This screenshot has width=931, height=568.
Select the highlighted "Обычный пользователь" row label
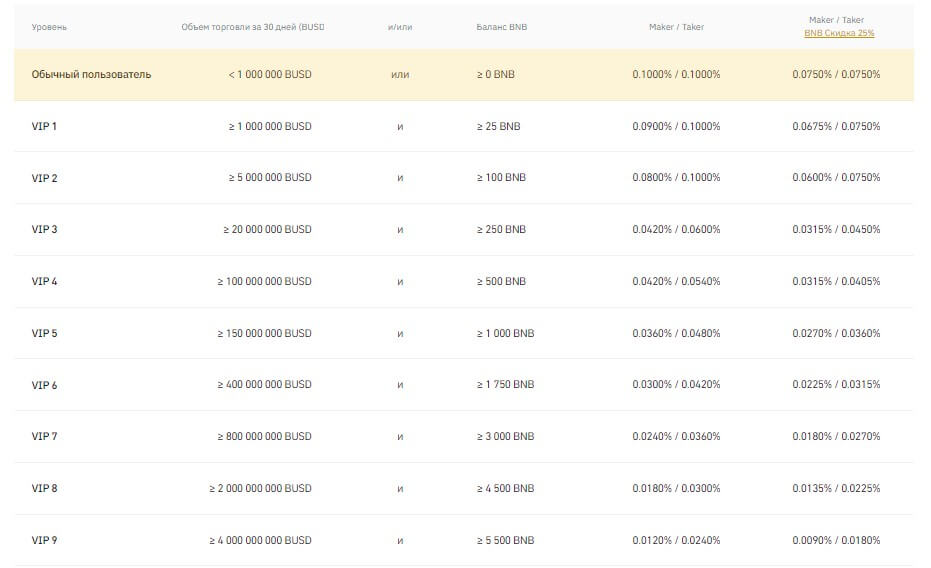tap(91, 75)
